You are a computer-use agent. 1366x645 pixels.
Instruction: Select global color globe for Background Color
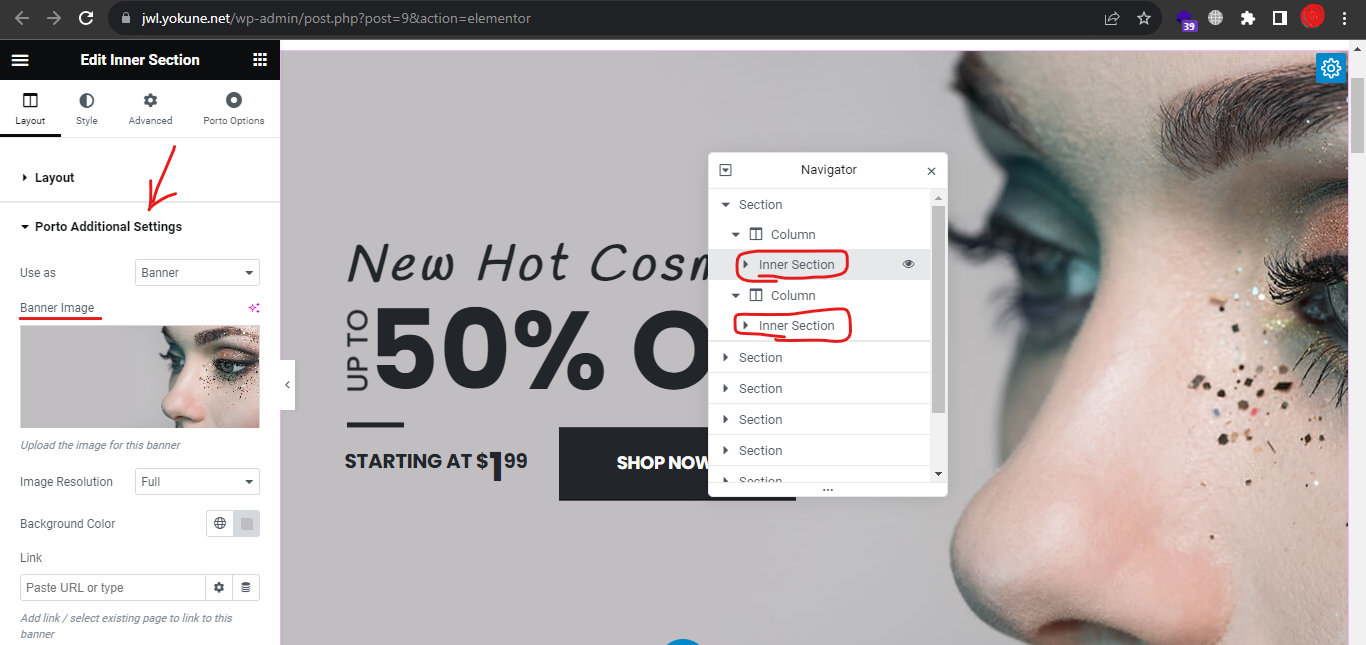click(220, 523)
